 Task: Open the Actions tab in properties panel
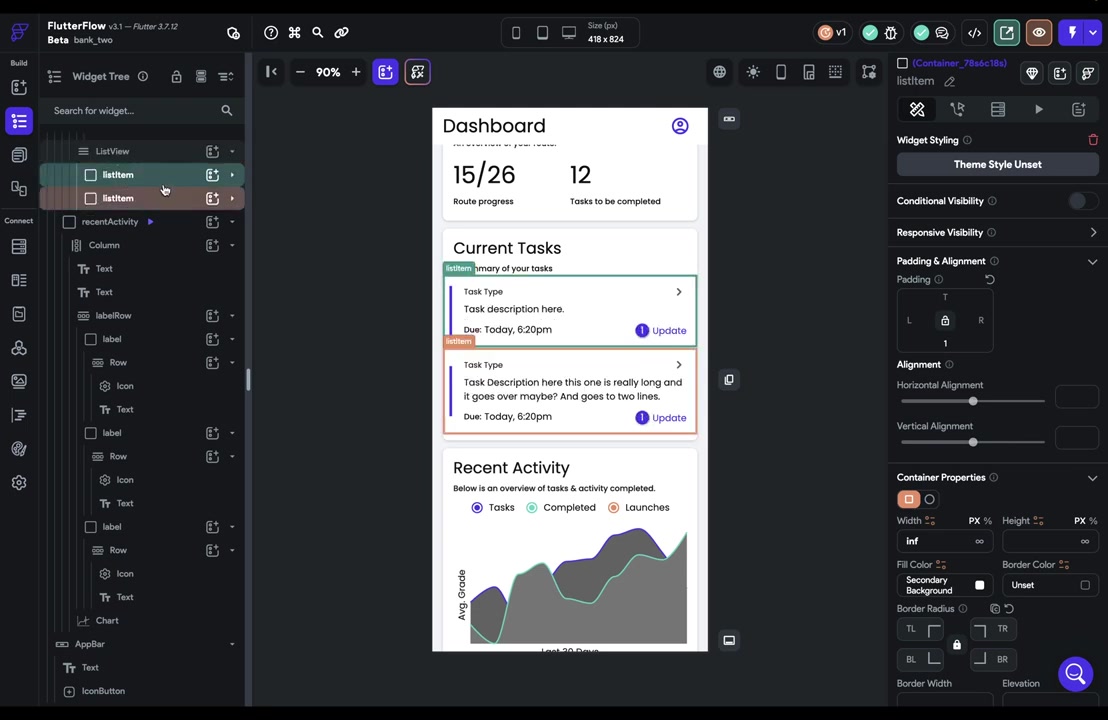(957, 110)
